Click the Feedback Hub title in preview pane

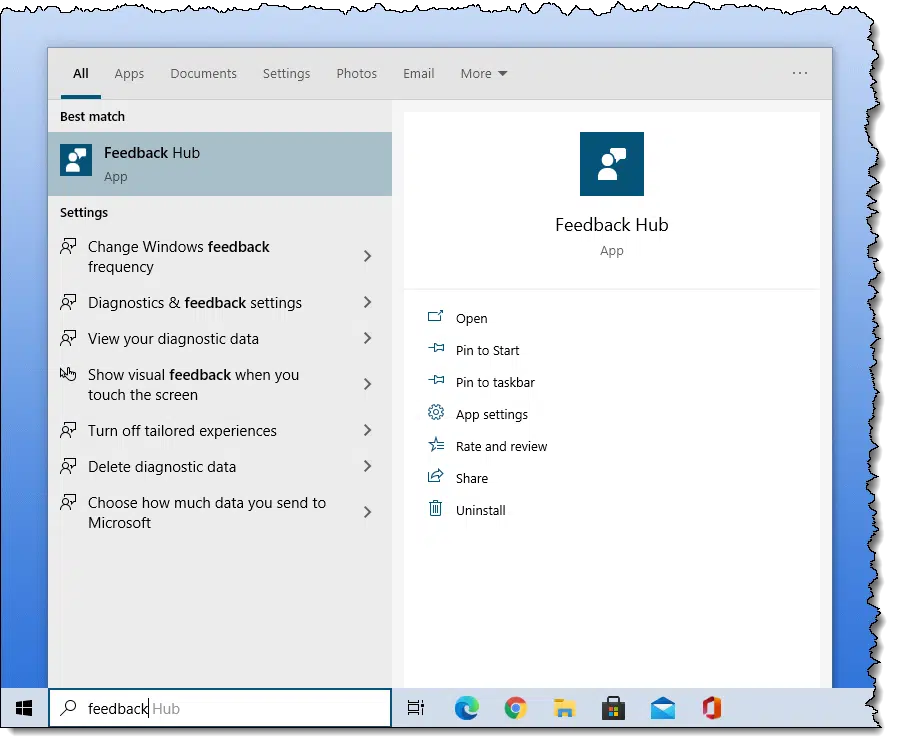pyautogui.click(x=612, y=225)
